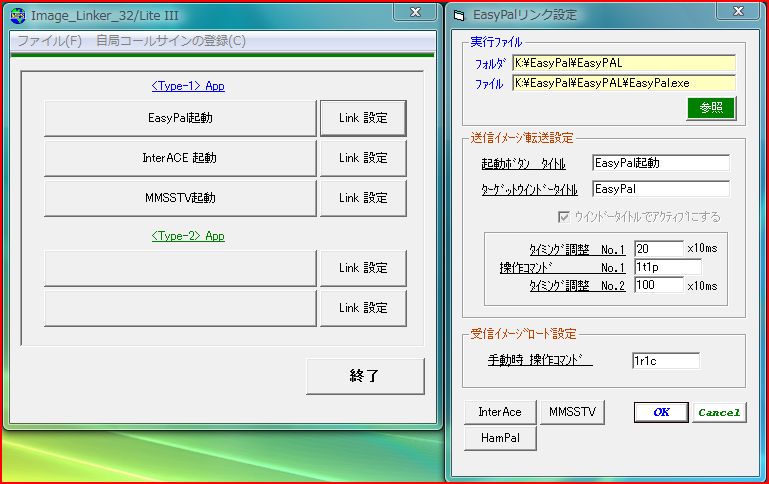Open Link 設定 next to MMSSTV起動
769x484 pixels.
point(363,198)
